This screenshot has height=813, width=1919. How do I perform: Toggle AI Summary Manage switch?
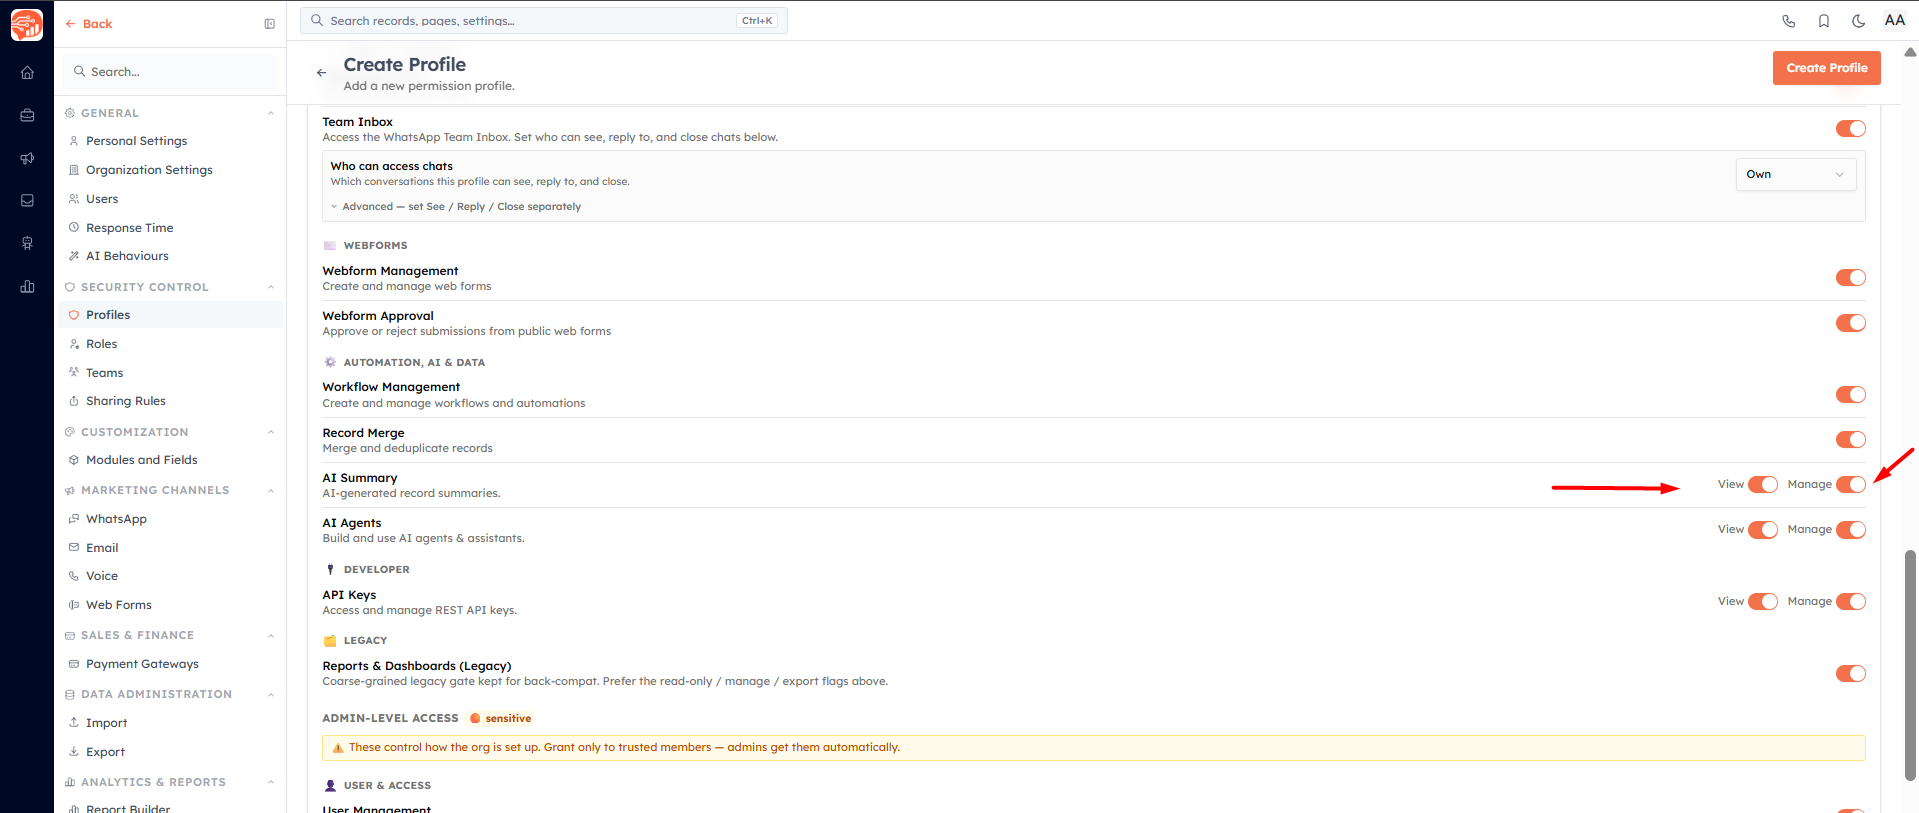click(1851, 485)
